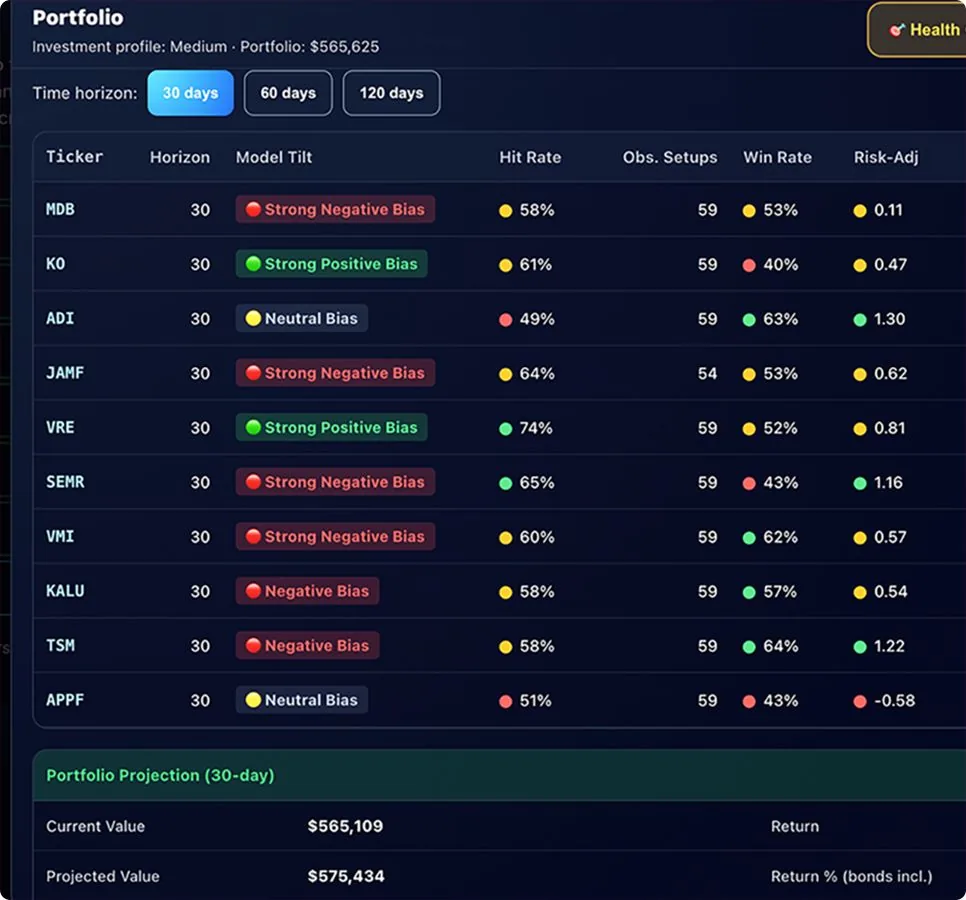
Task: Click the green dot in KO's bias badge
Action: (253, 263)
